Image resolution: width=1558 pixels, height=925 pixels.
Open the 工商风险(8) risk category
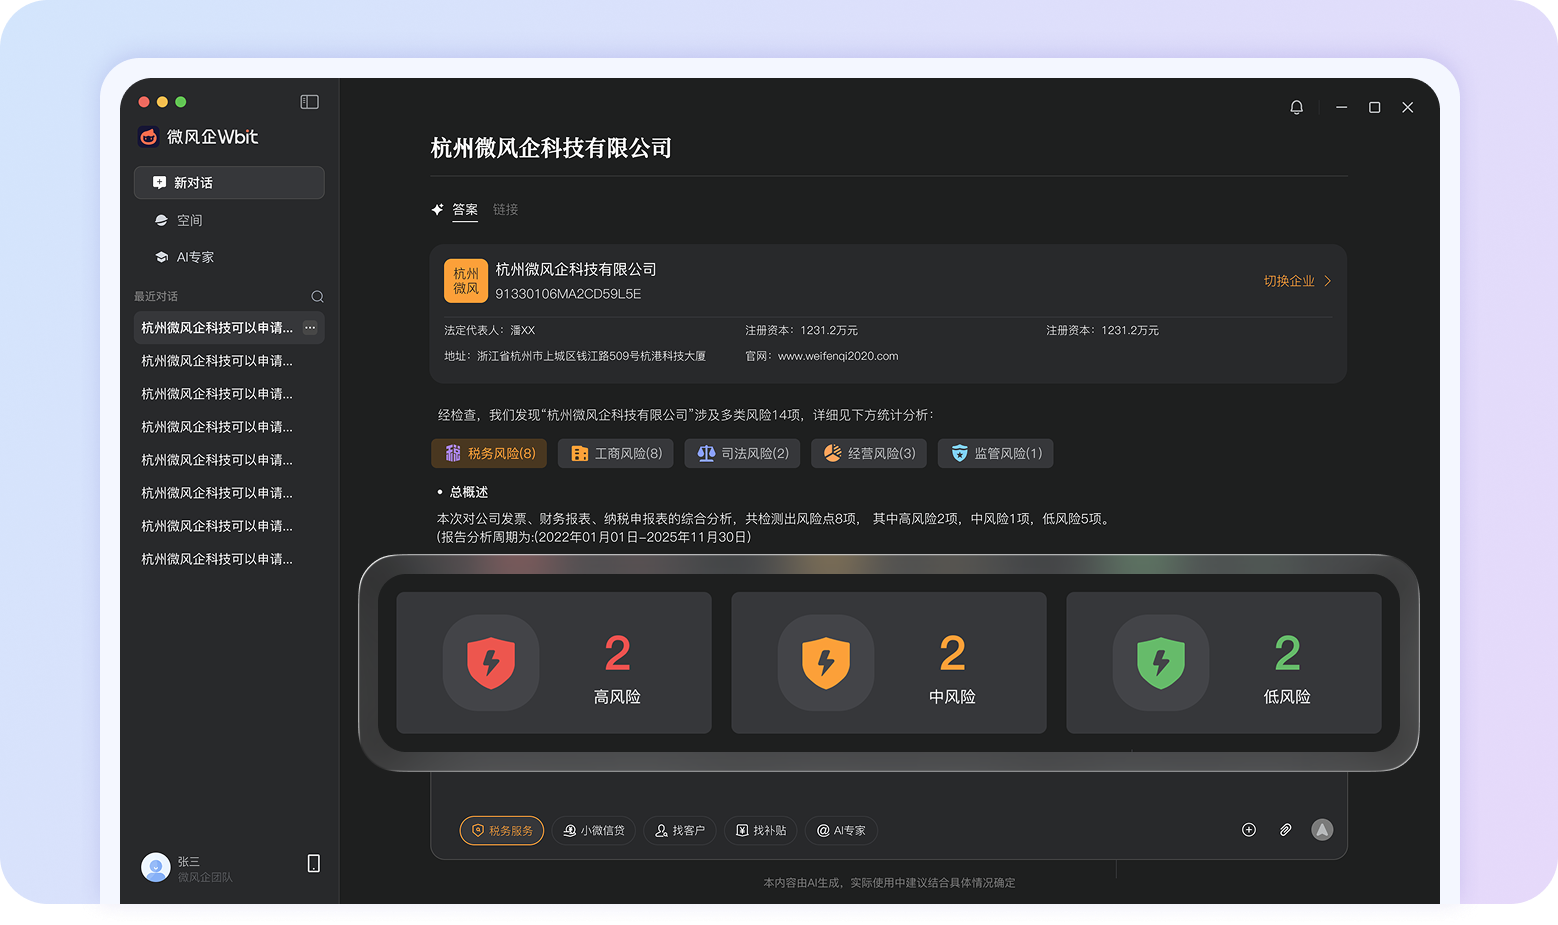[579, 453]
